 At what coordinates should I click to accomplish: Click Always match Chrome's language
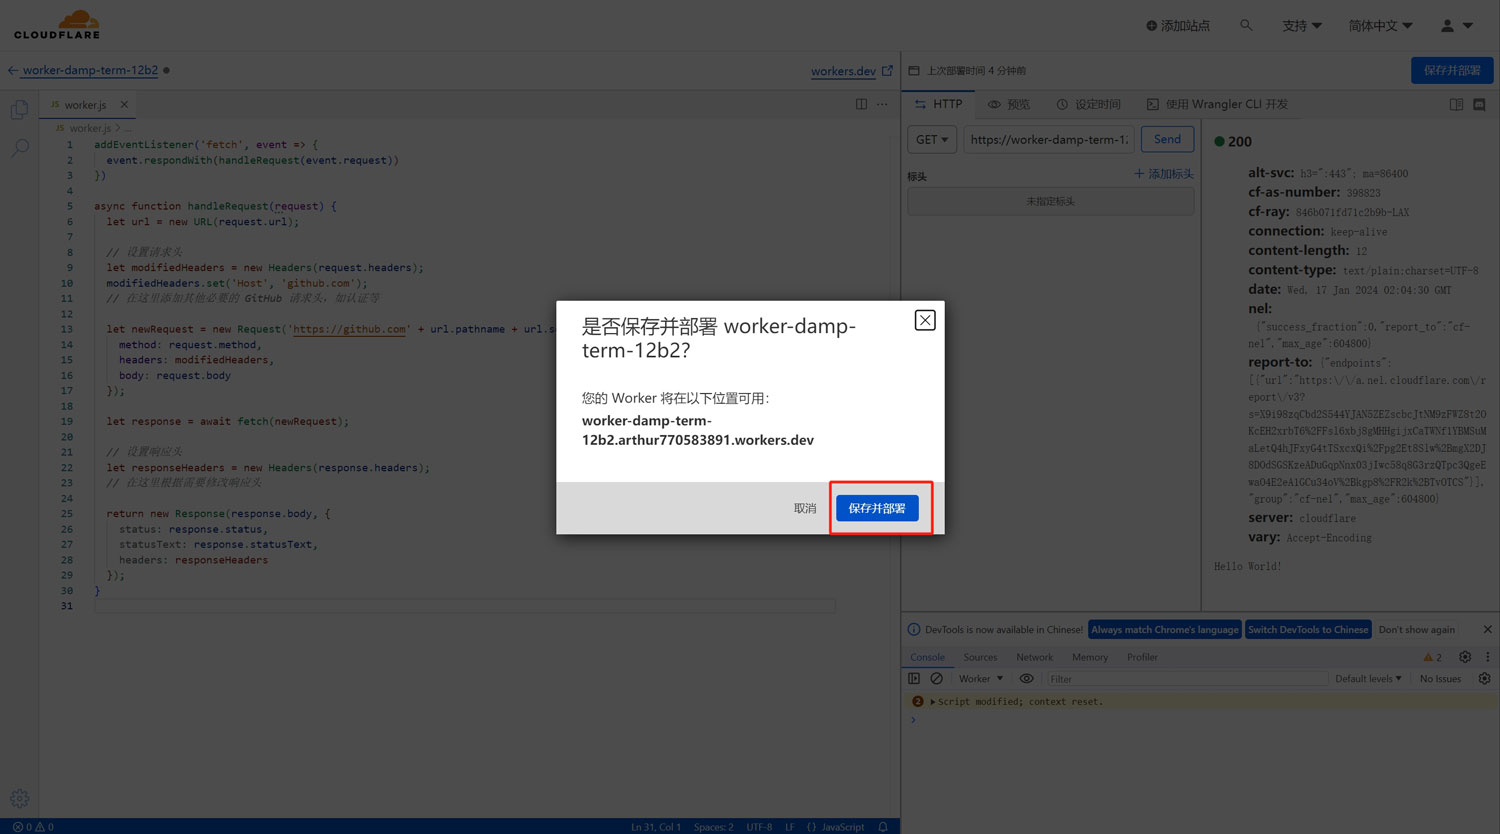point(1165,629)
